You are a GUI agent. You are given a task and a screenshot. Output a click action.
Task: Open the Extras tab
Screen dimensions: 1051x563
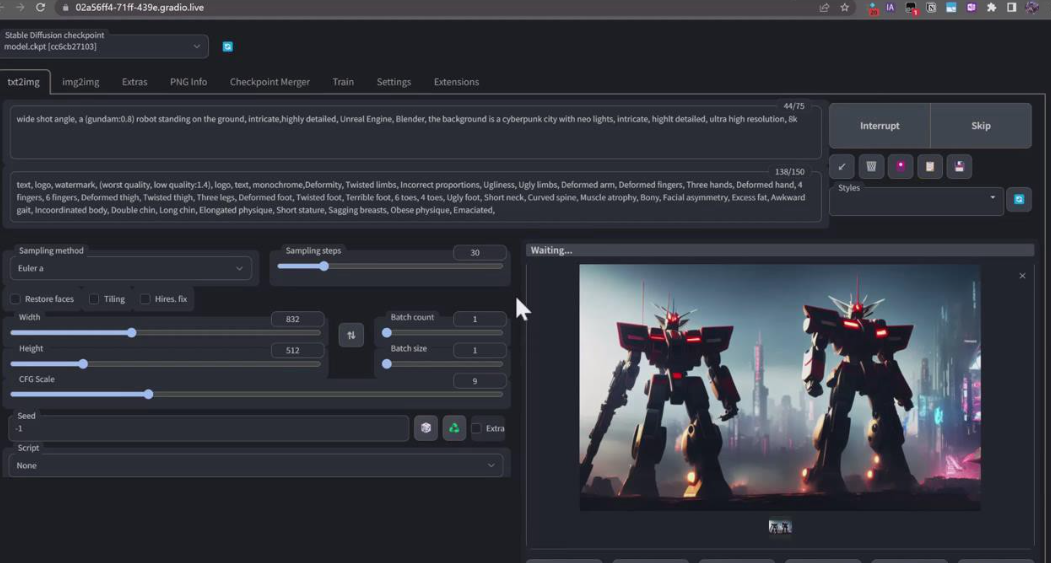coord(134,82)
